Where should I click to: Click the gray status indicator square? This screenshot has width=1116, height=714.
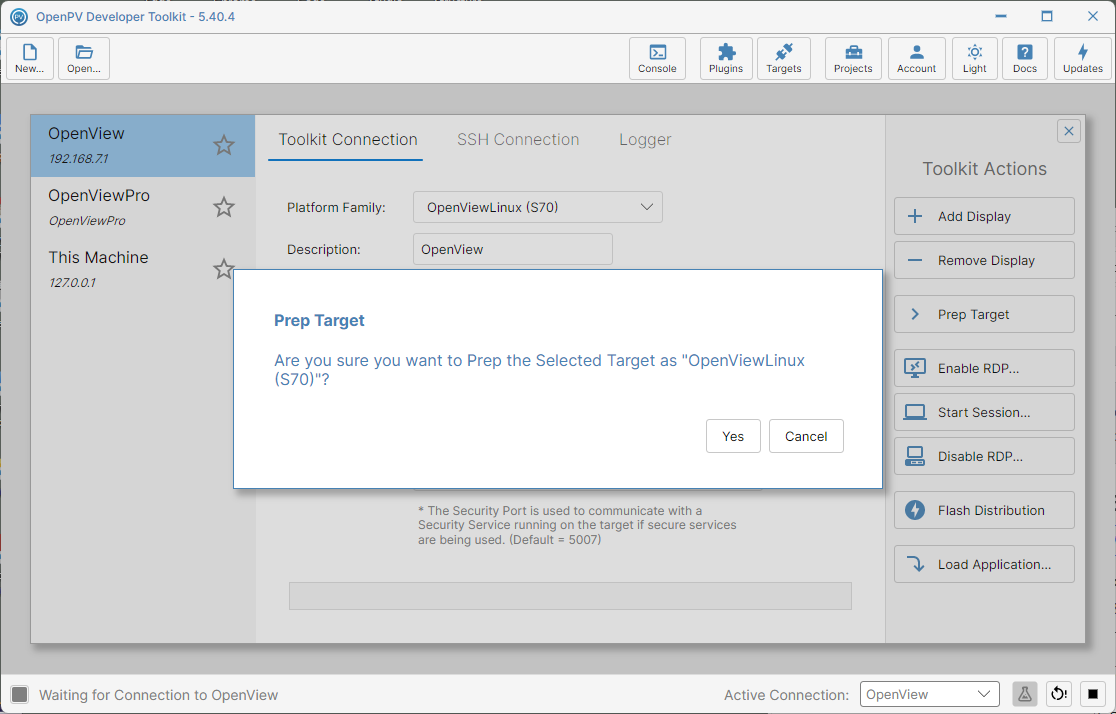20,695
